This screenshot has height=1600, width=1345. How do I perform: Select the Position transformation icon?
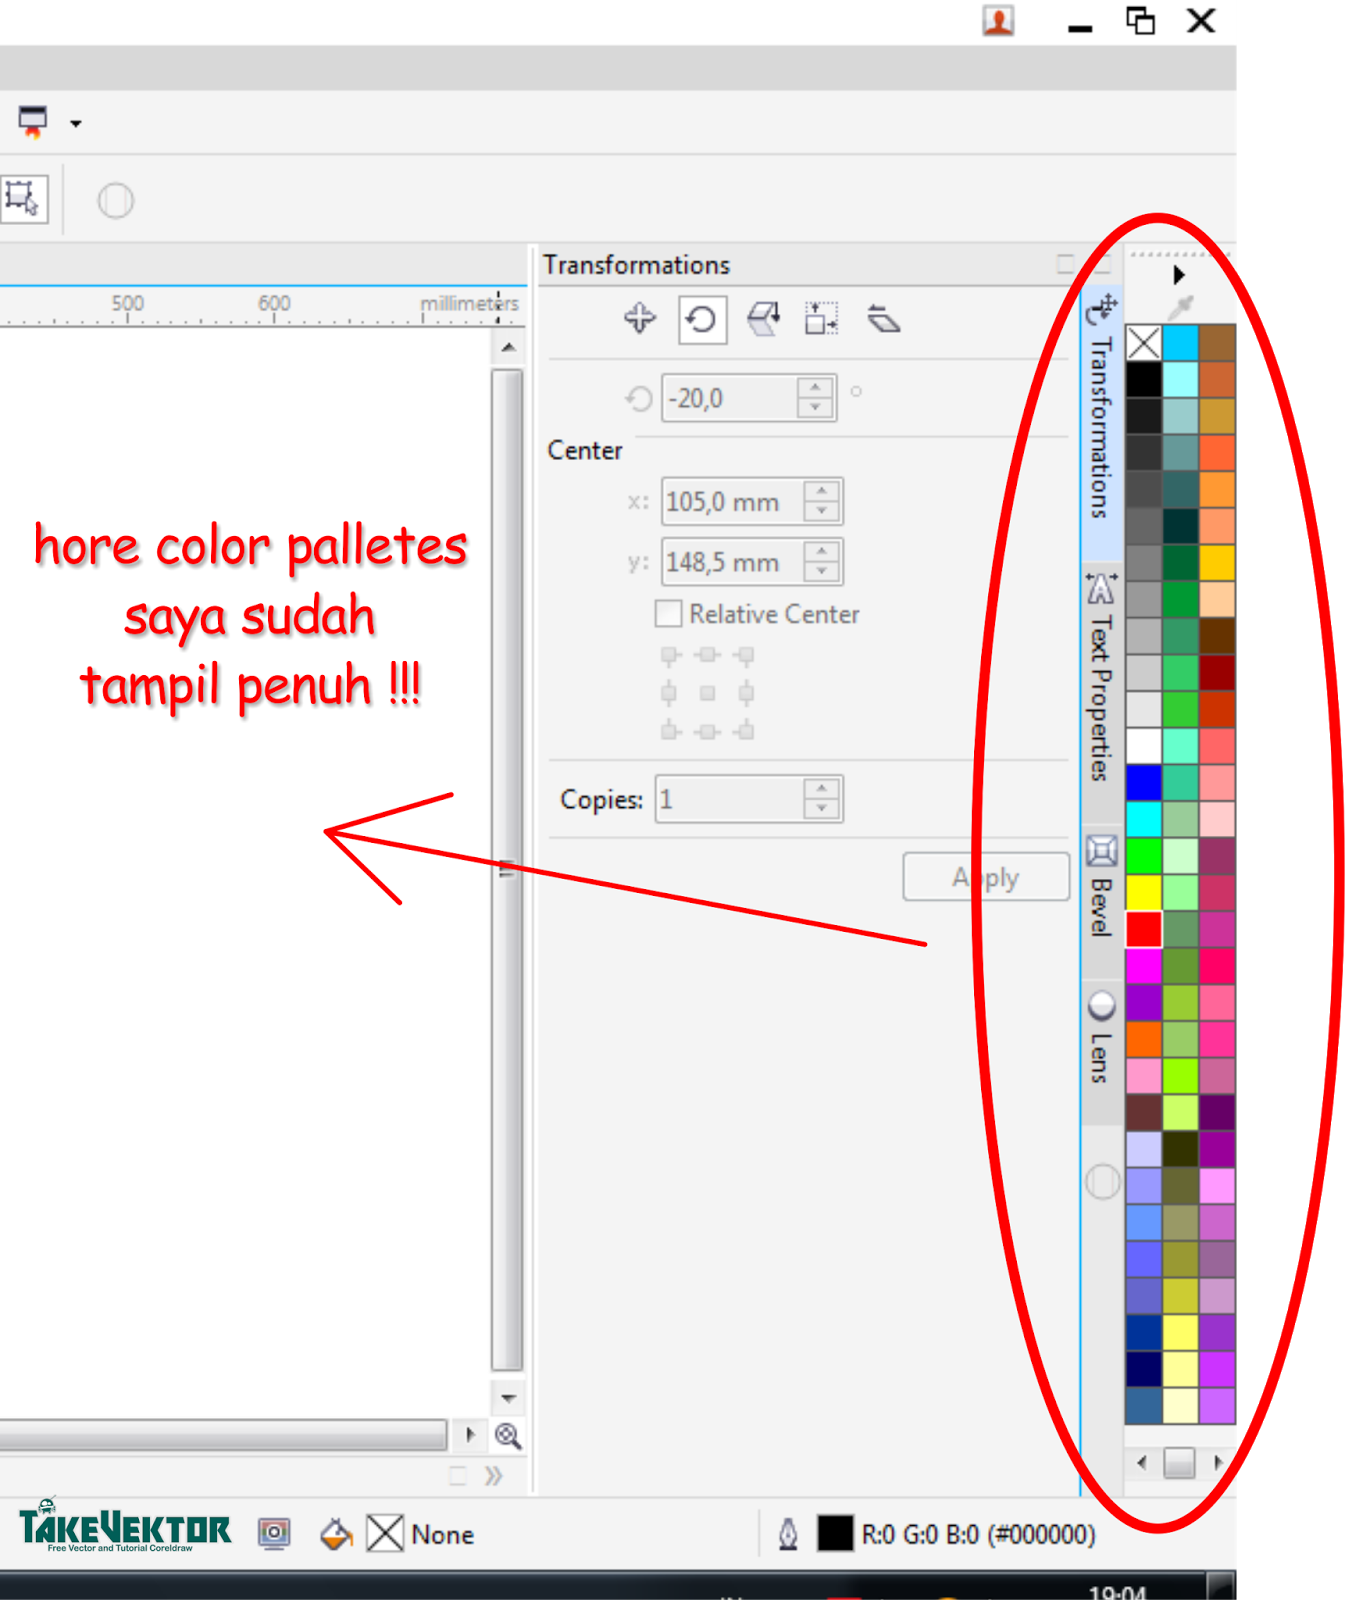coord(640,319)
